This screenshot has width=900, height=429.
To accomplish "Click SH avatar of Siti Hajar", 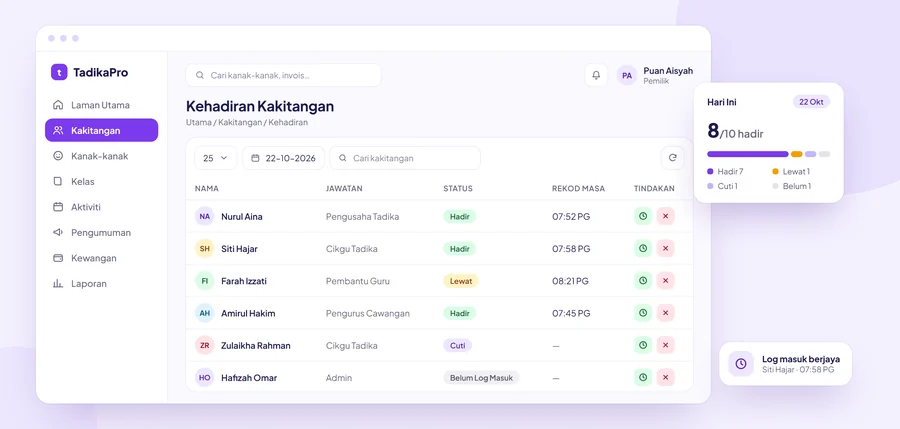I will tap(204, 249).
